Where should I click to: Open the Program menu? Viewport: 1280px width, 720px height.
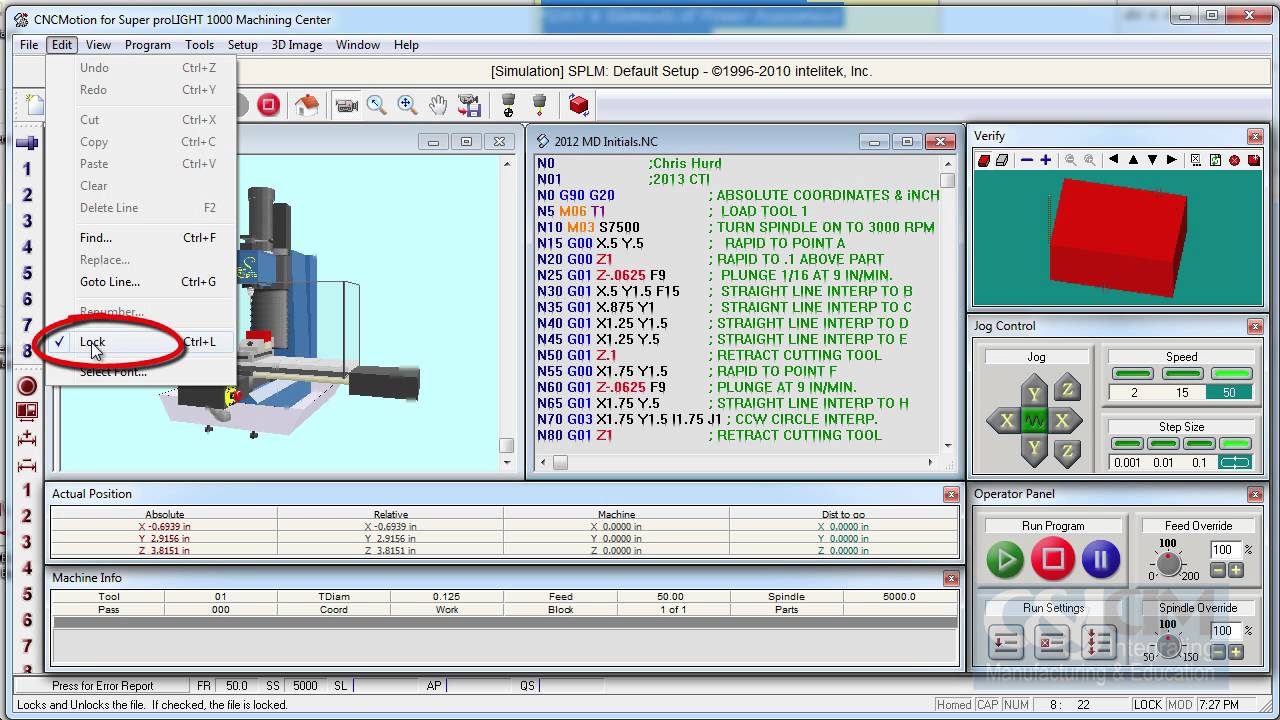click(x=148, y=45)
